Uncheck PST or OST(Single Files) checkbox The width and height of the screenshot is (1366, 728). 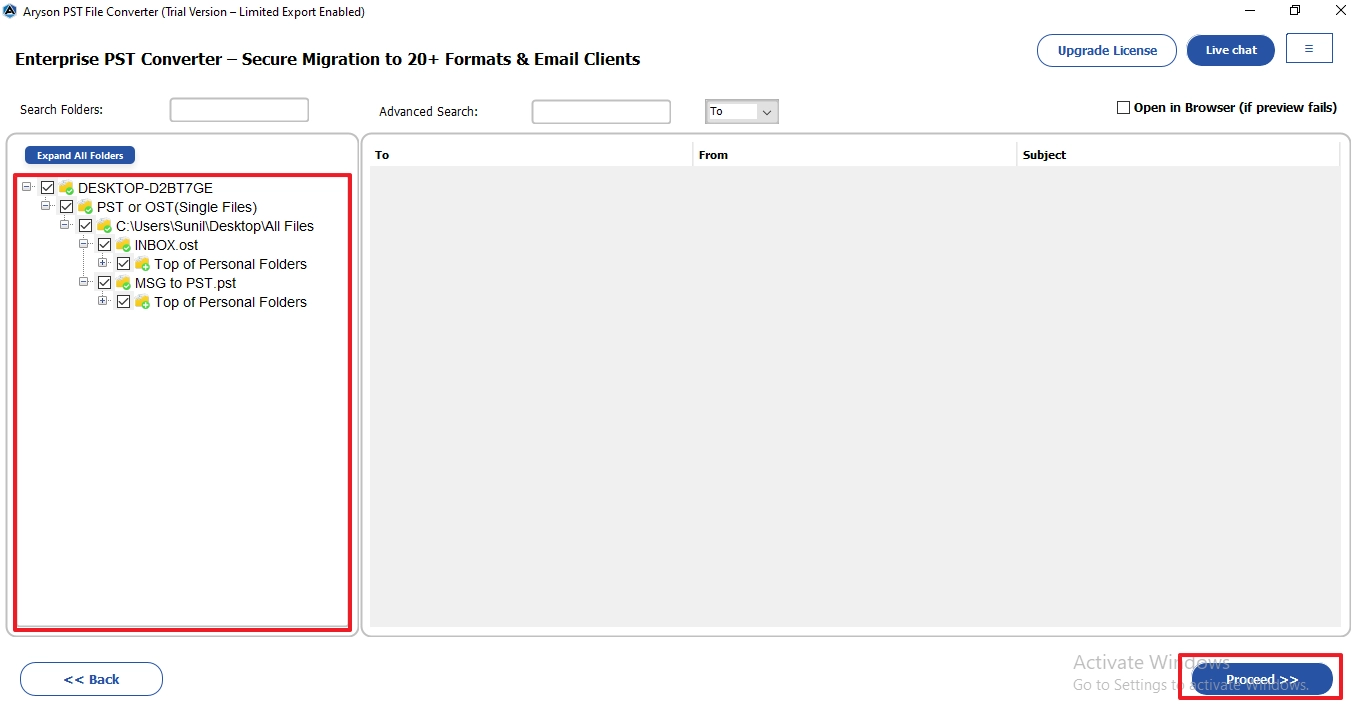tap(67, 207)
